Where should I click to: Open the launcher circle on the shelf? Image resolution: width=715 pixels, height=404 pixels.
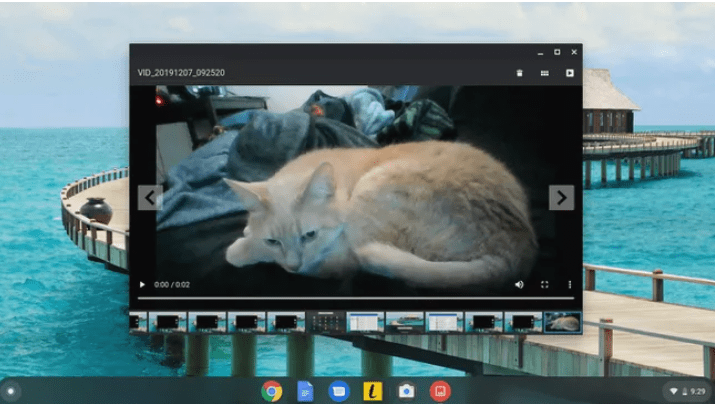point(11,391)
